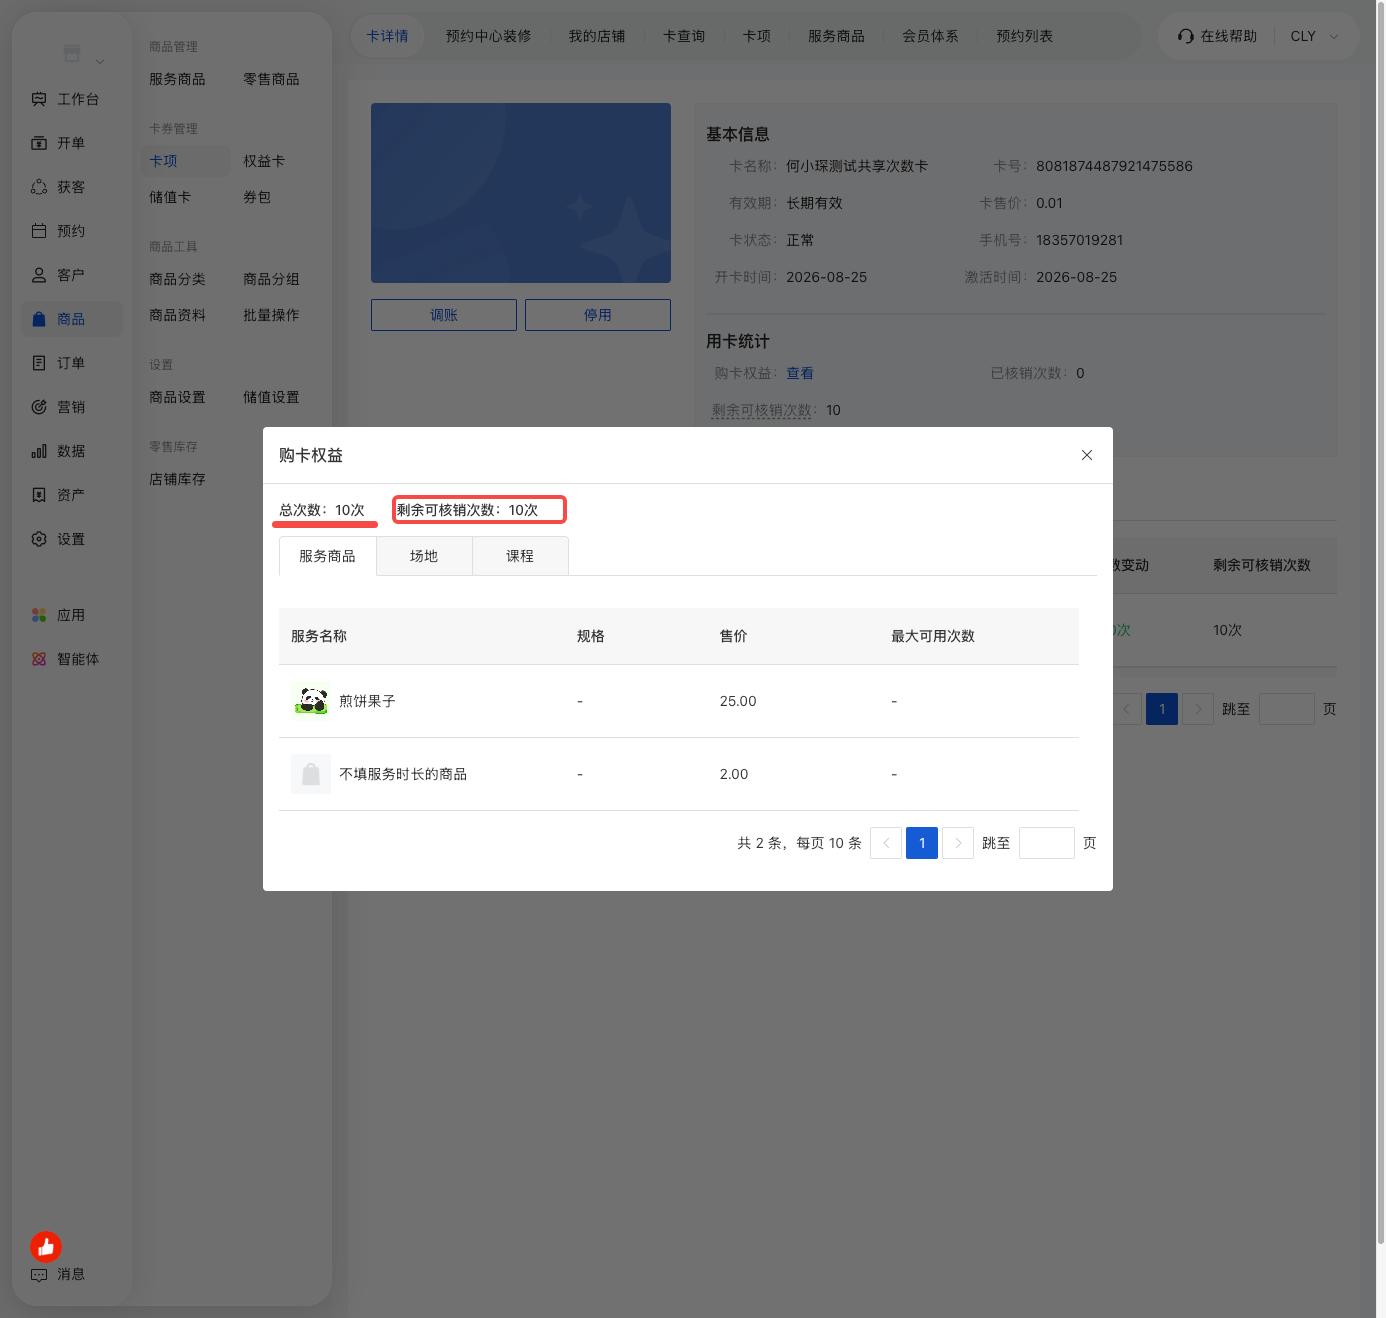Open the 设置 gear sidebar icon

coord(39,539)
